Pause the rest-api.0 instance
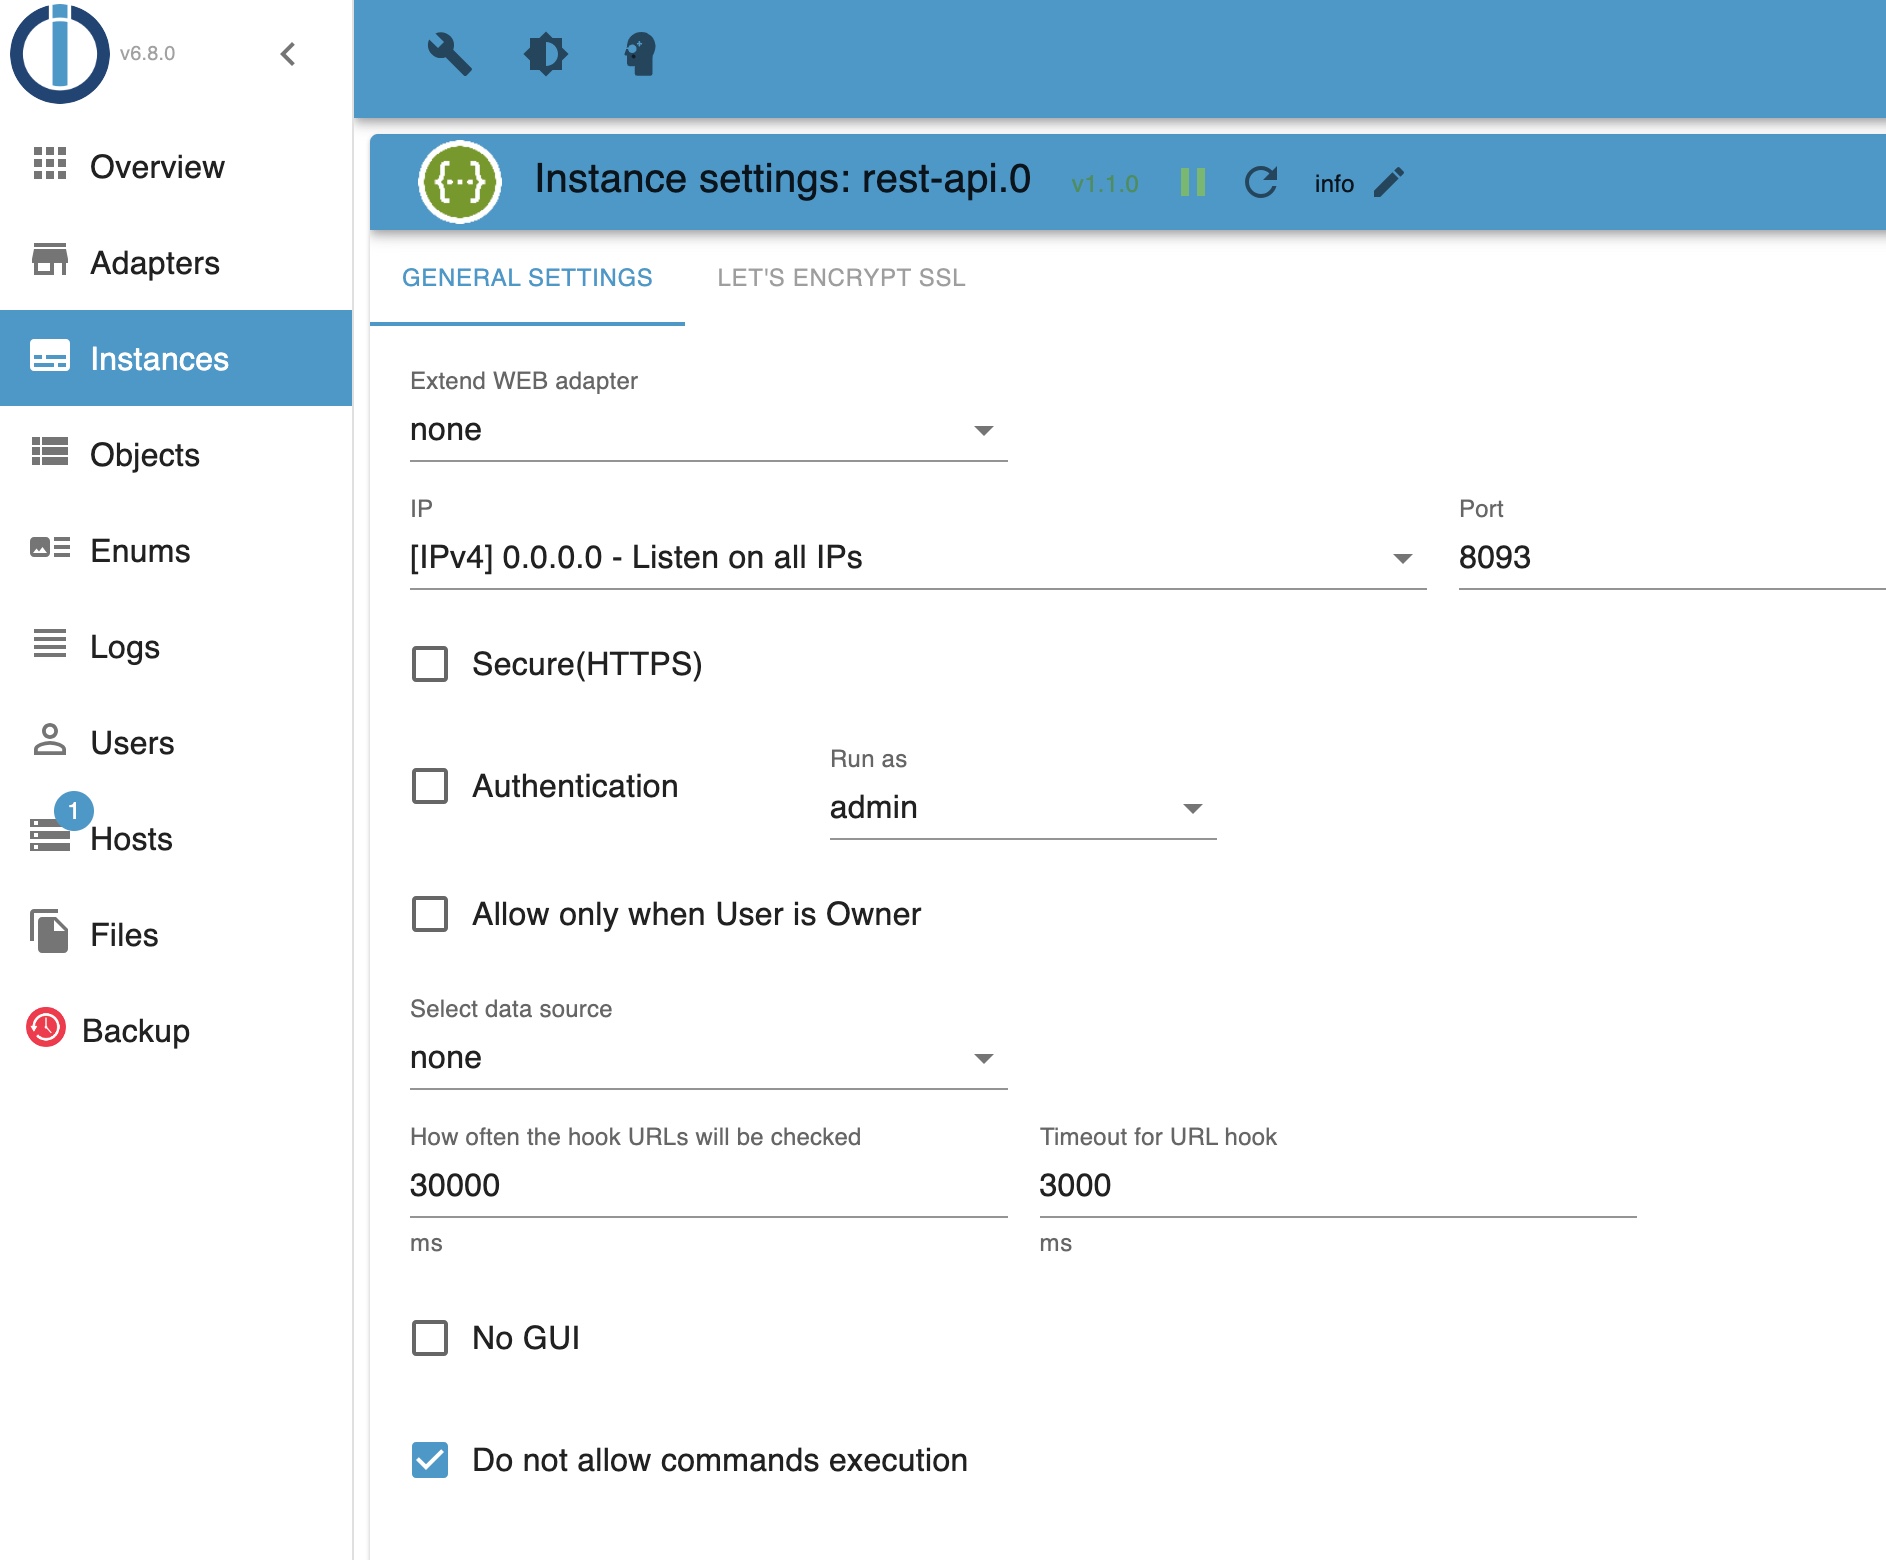1886x1560 pixels. click(1192, 182)
